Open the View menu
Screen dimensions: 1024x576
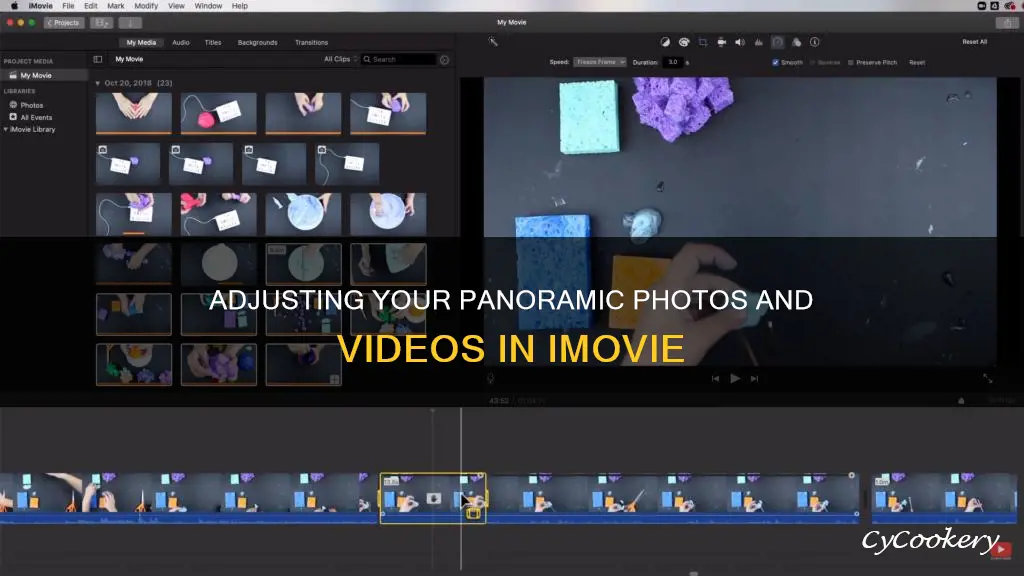tap(176, 6)
